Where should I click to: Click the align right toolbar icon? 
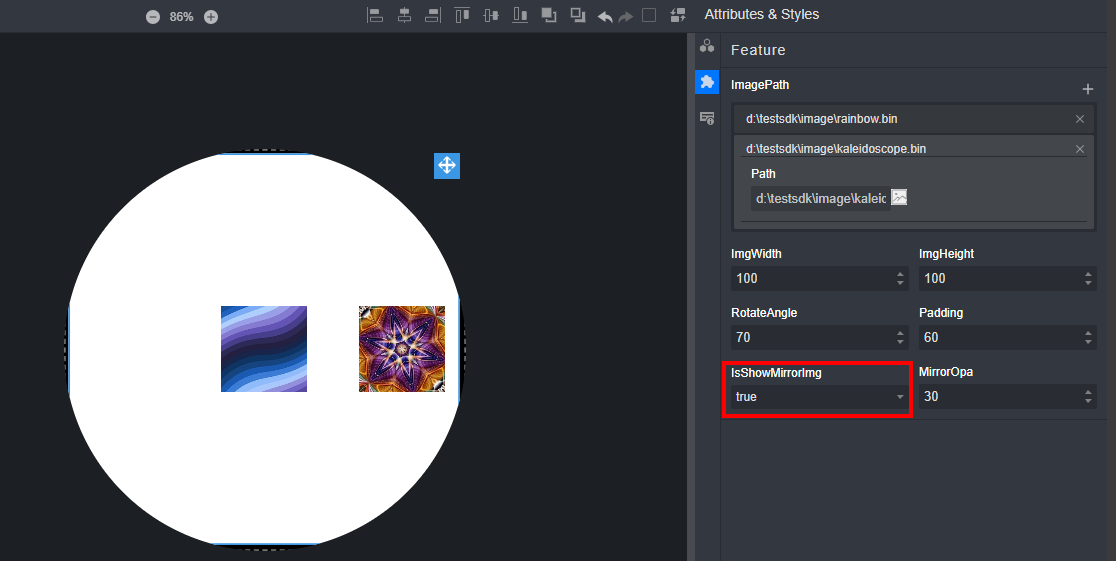tap(433, 15)
